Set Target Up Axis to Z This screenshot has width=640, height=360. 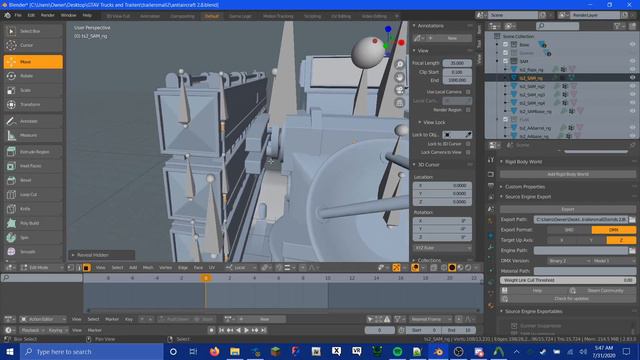621,240
